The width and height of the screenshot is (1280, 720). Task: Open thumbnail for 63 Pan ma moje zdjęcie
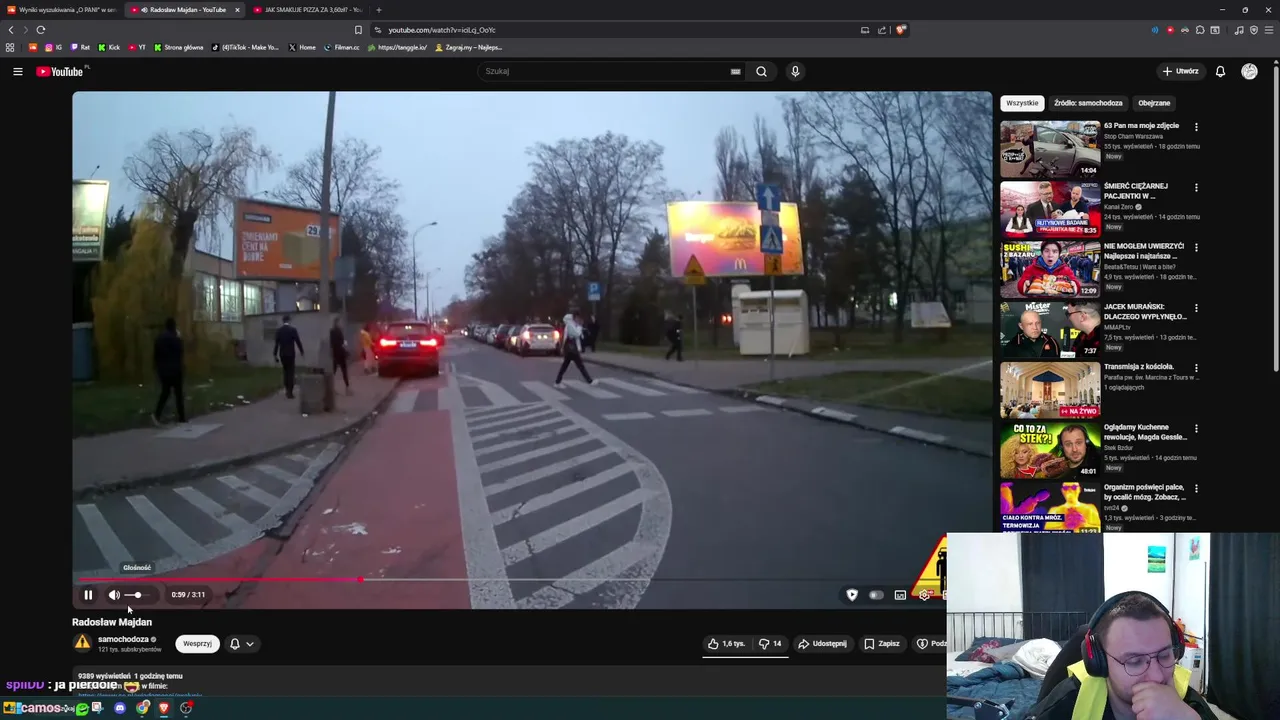click(1050, 148)
